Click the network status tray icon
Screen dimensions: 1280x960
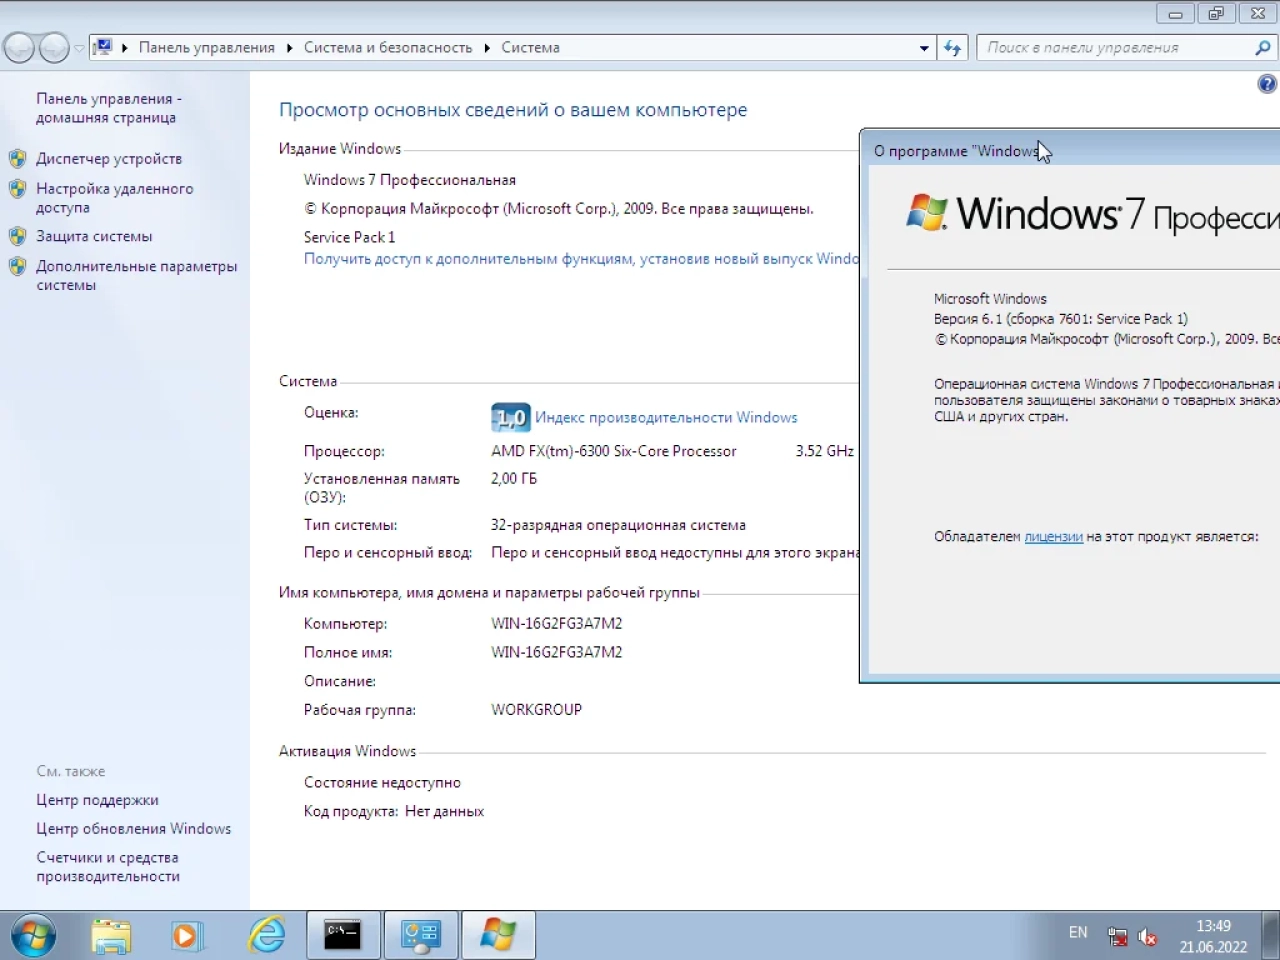(1117, 937)
